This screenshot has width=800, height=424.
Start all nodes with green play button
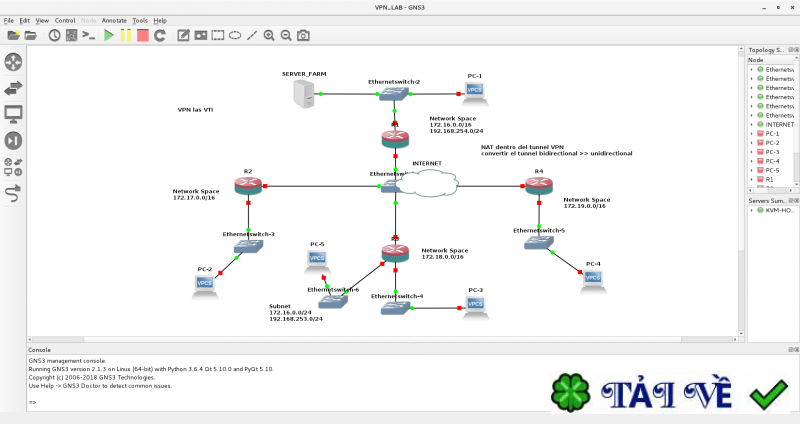point(109,35)
